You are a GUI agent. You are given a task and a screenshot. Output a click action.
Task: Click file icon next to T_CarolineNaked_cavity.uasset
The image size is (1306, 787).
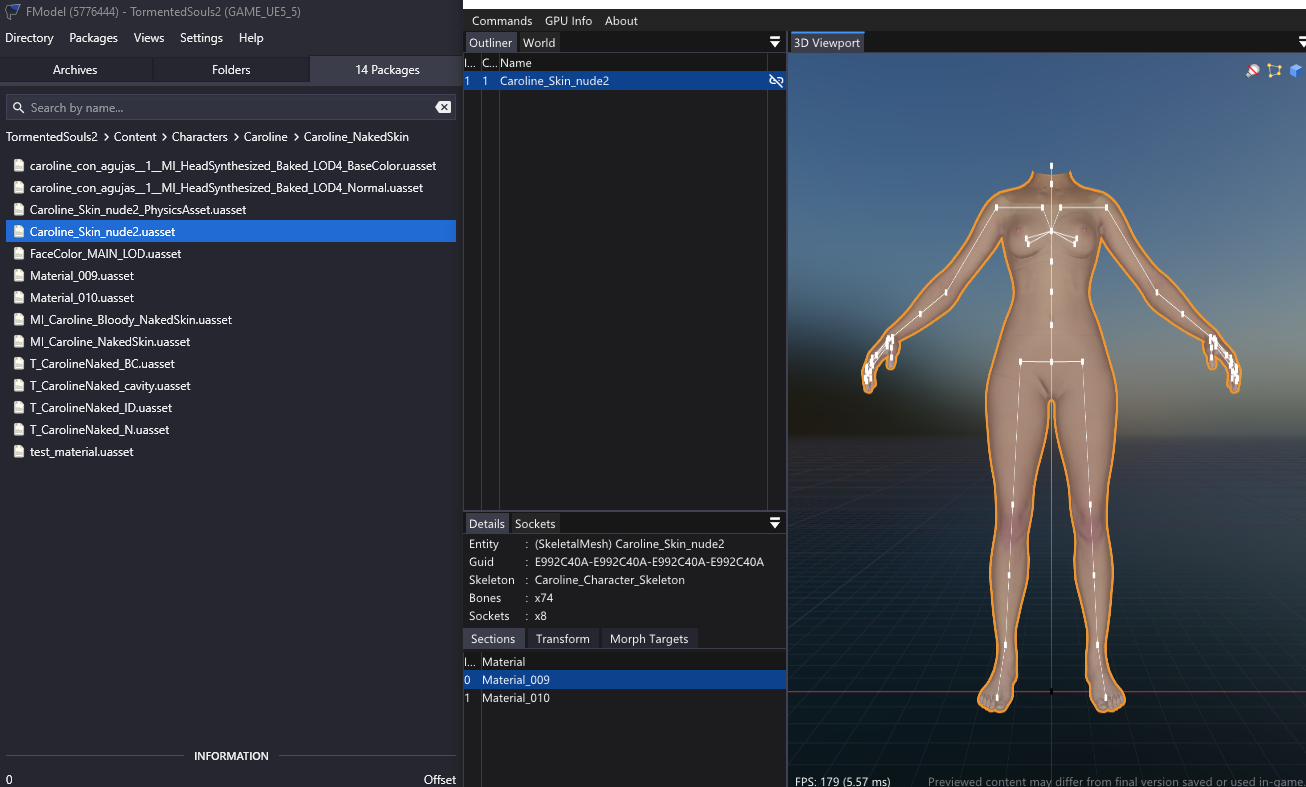(19, 386)
